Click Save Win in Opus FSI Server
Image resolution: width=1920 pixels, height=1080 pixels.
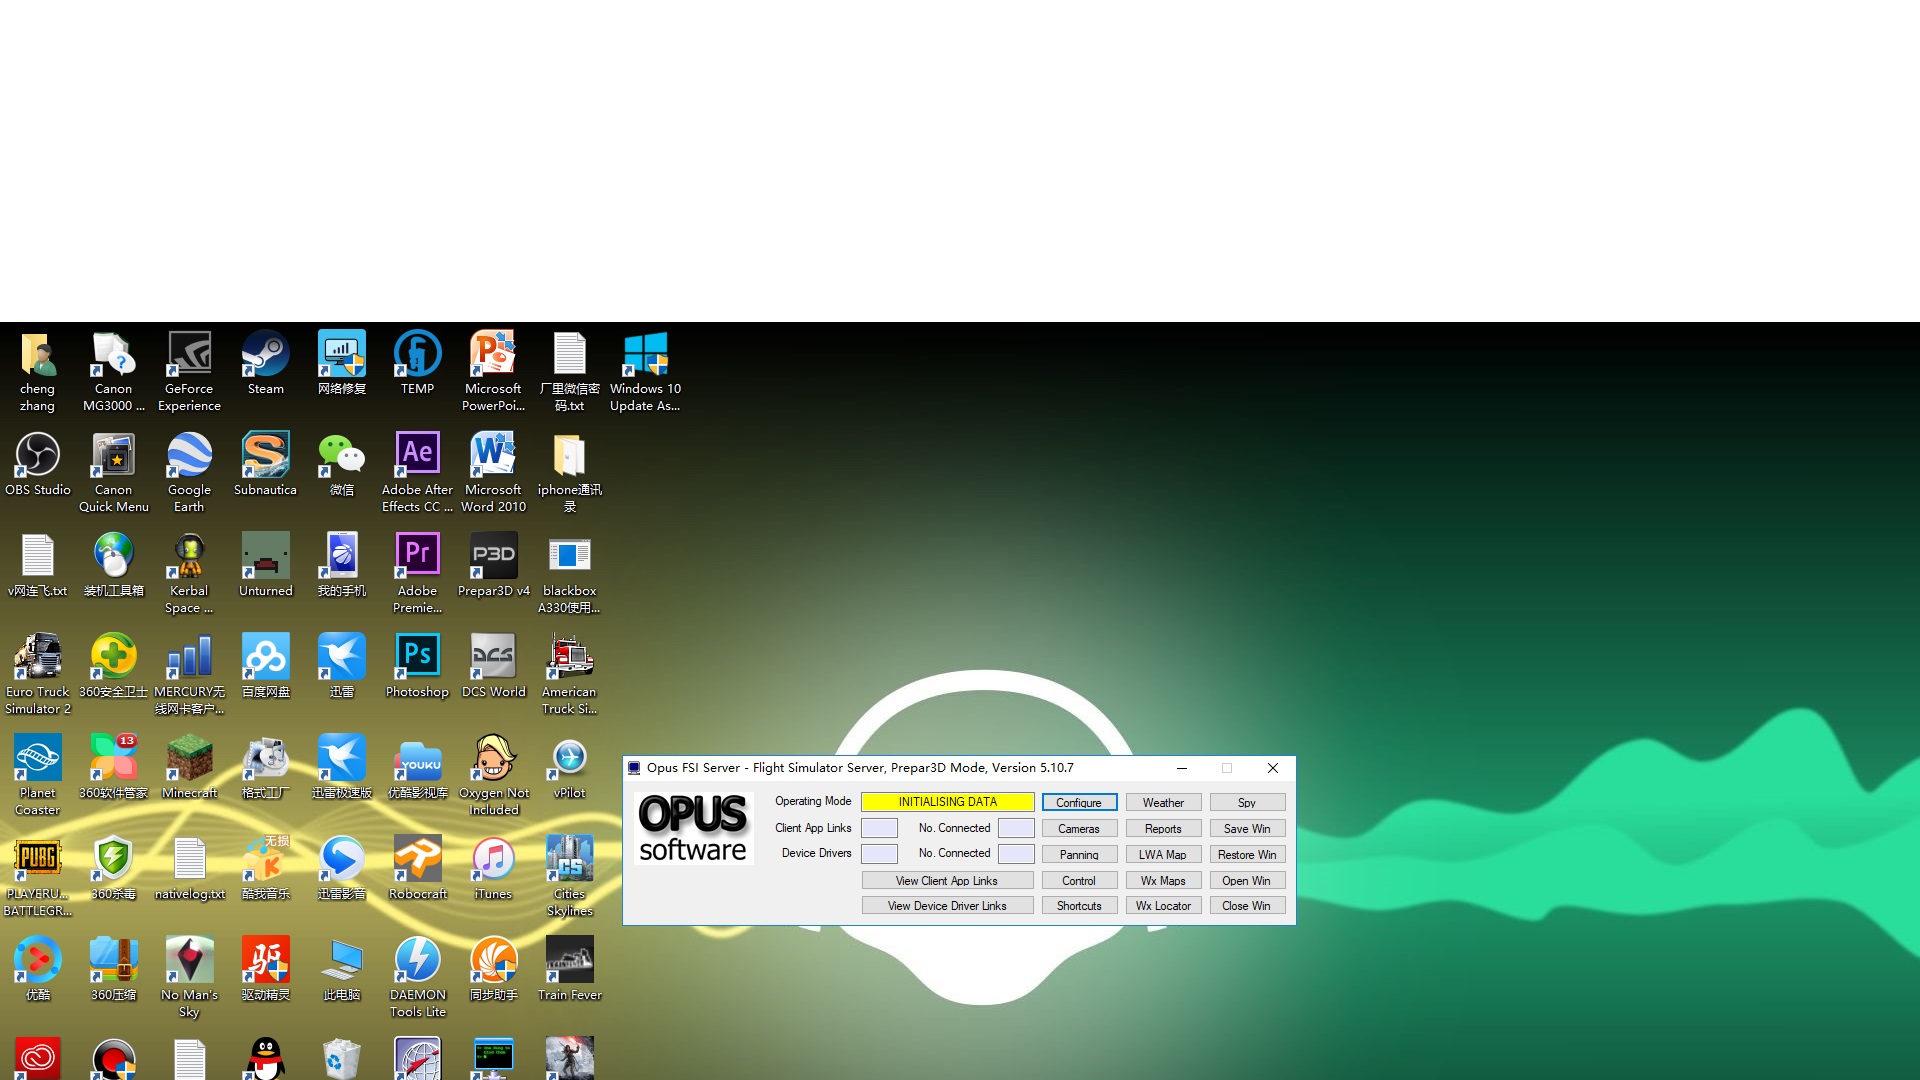point(1245,828)
